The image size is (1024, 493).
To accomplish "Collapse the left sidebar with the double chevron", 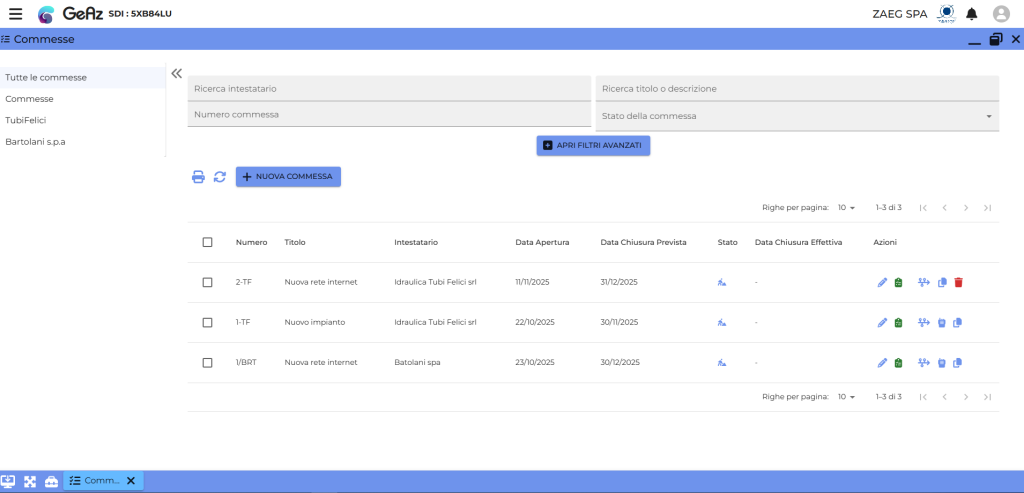I will point(176,73).
